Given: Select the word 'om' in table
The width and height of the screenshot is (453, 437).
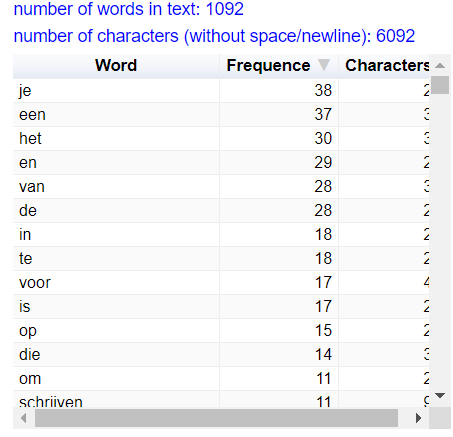Looking at the screenshot, I should pos(30,379).
